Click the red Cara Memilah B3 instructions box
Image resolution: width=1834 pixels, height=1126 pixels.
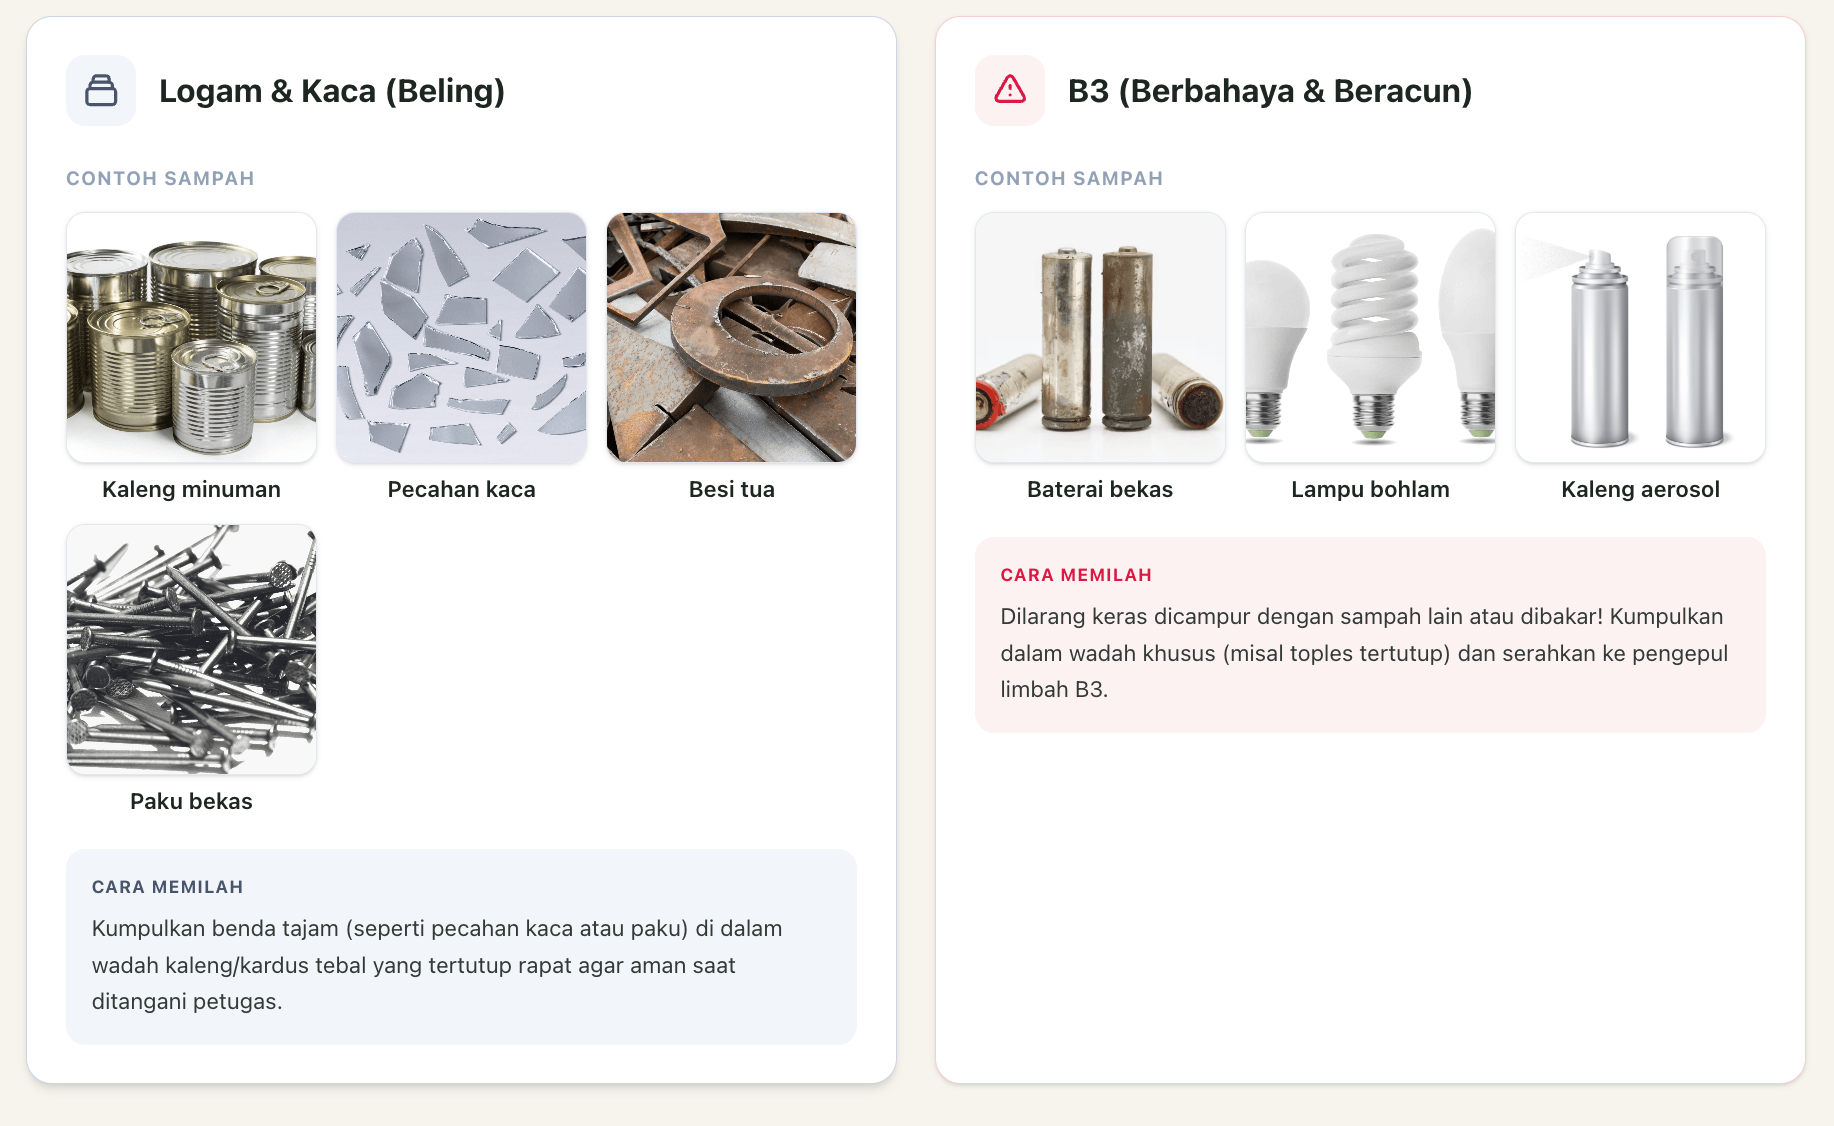click(x=1371, y=635)
